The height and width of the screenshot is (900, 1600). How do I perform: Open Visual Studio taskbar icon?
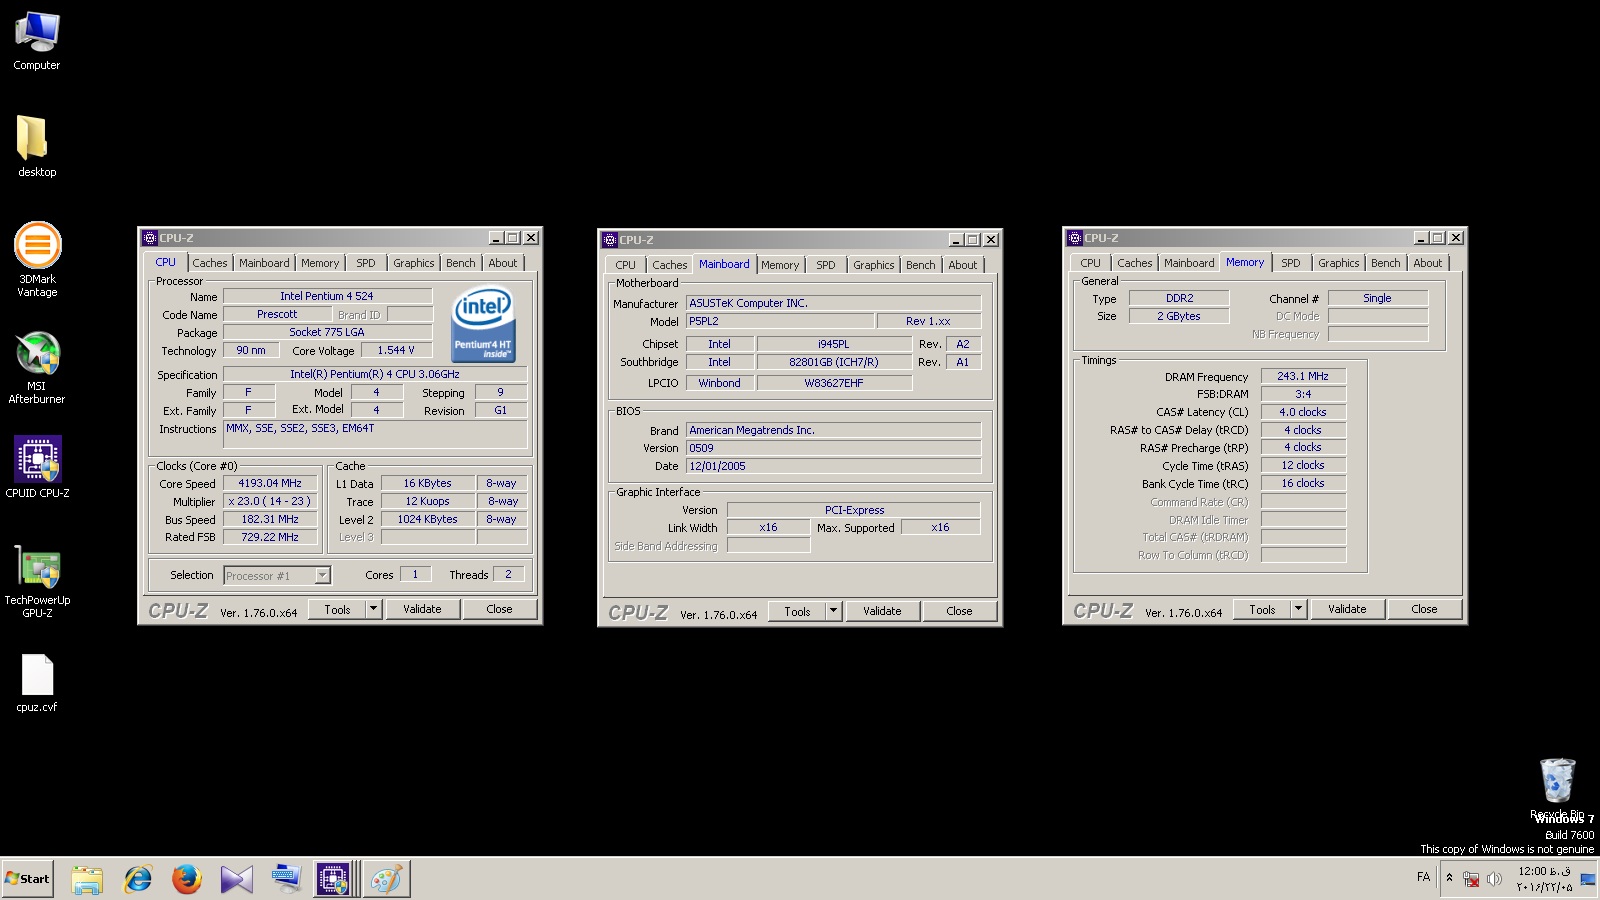coord(237,879)
